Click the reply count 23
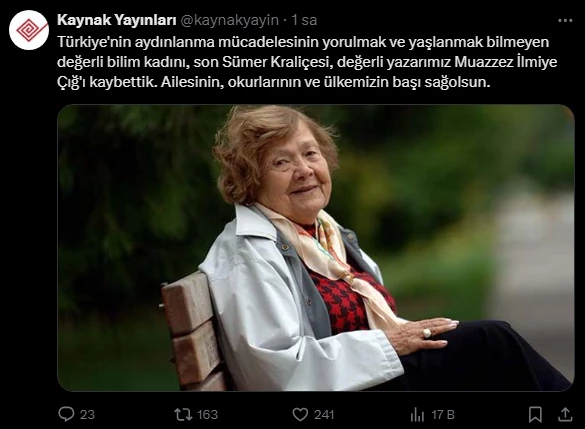 pos(87,414)
